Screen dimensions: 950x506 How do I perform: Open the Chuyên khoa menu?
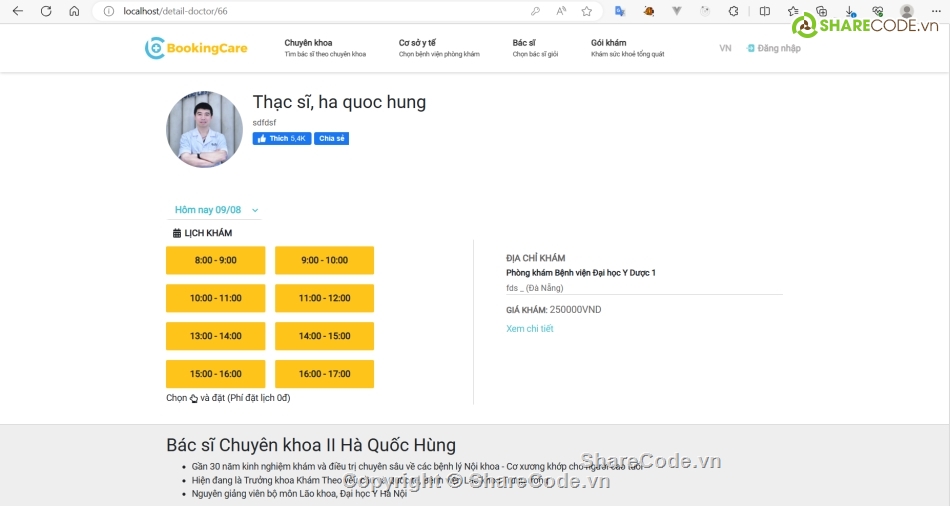click(x=308, y=43)
